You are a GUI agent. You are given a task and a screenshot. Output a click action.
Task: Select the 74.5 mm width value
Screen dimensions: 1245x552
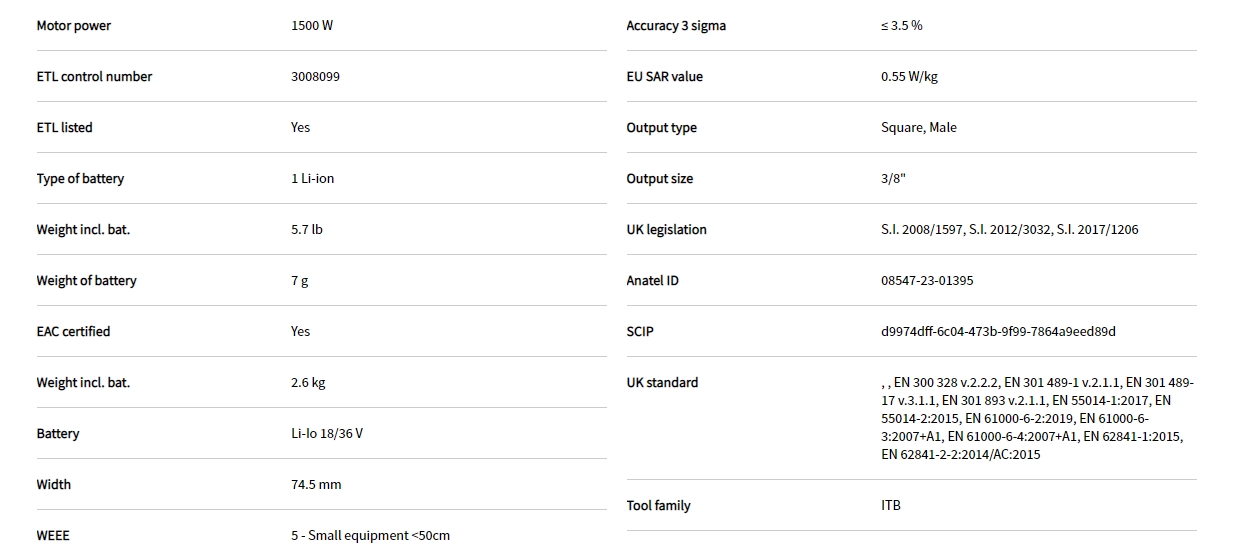point(316,485)
